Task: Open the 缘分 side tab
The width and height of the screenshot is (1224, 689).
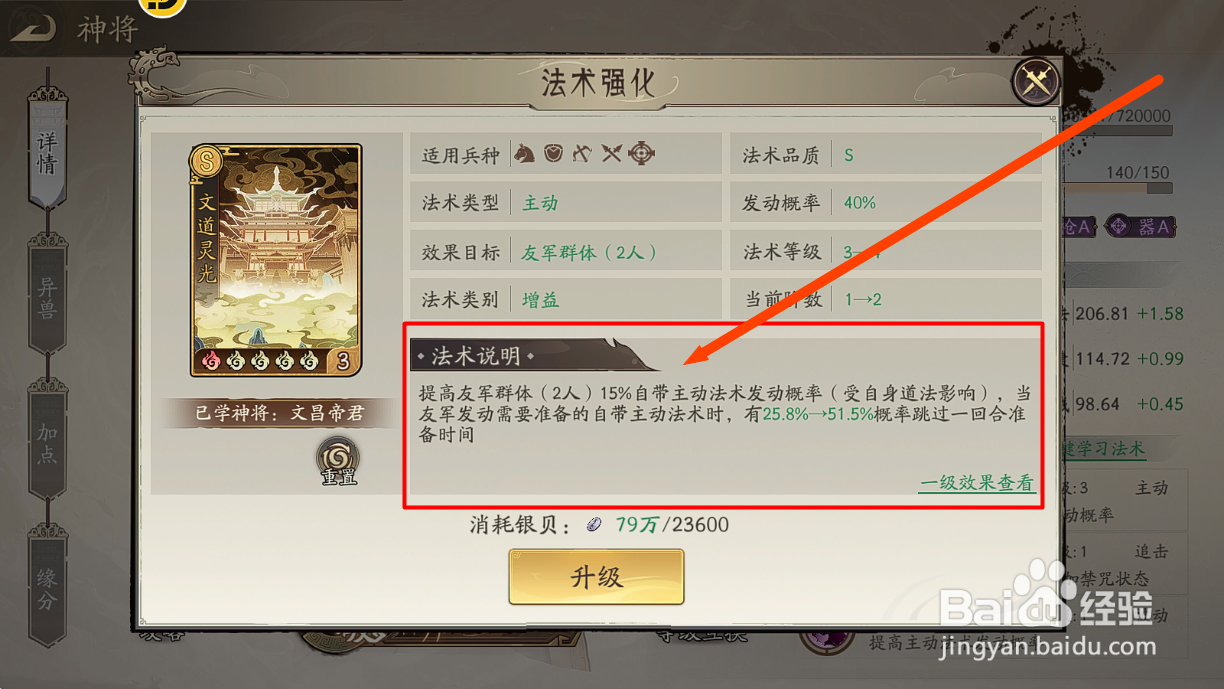Action: point(47,587)
